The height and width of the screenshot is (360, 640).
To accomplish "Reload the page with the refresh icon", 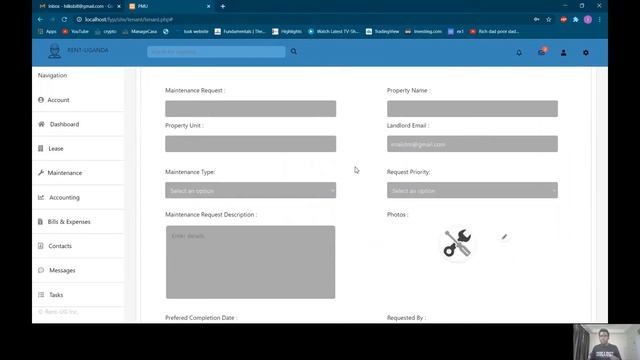I will pyautogui.click(x=64, y=19).
